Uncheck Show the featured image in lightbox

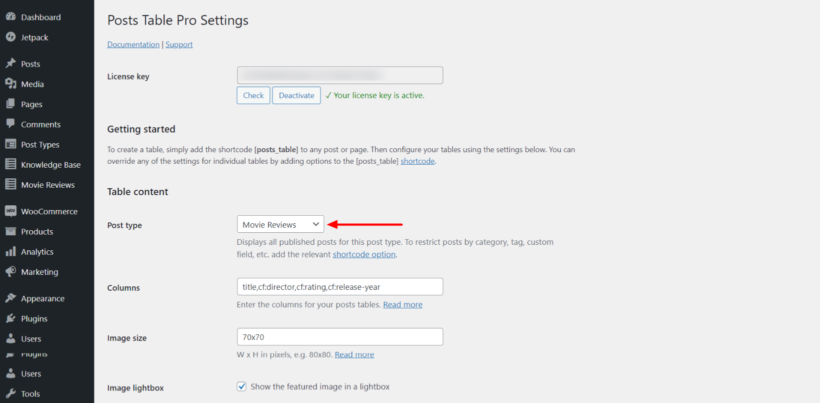[242, 387]
